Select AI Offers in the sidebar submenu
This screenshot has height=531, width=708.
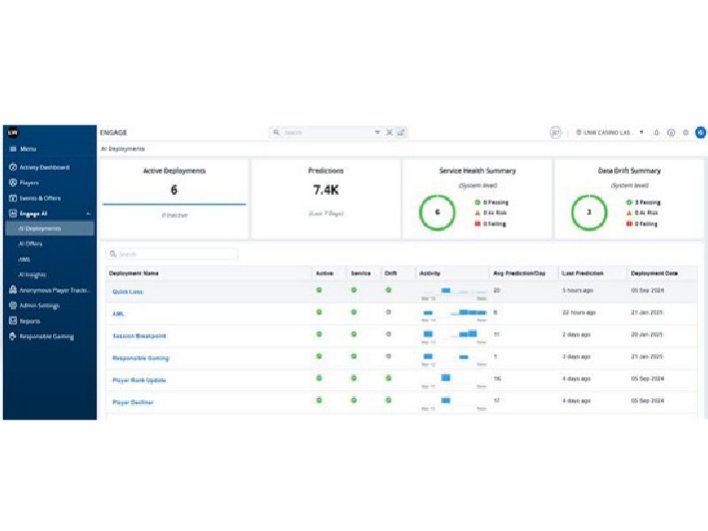coord(31,244)
